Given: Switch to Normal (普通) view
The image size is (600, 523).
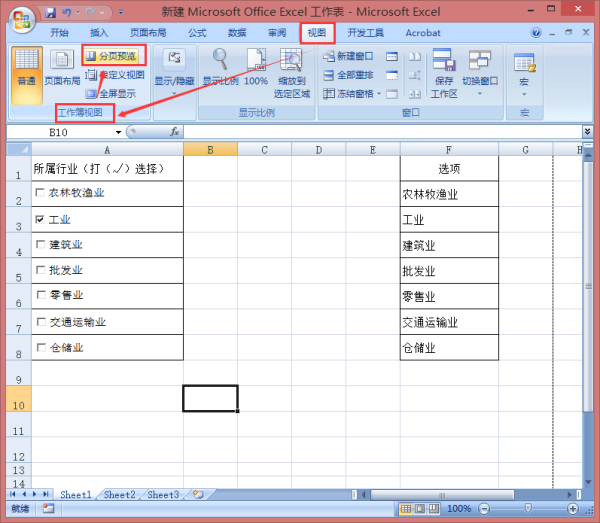Looking at the screenshot, I should coord(26,75).
